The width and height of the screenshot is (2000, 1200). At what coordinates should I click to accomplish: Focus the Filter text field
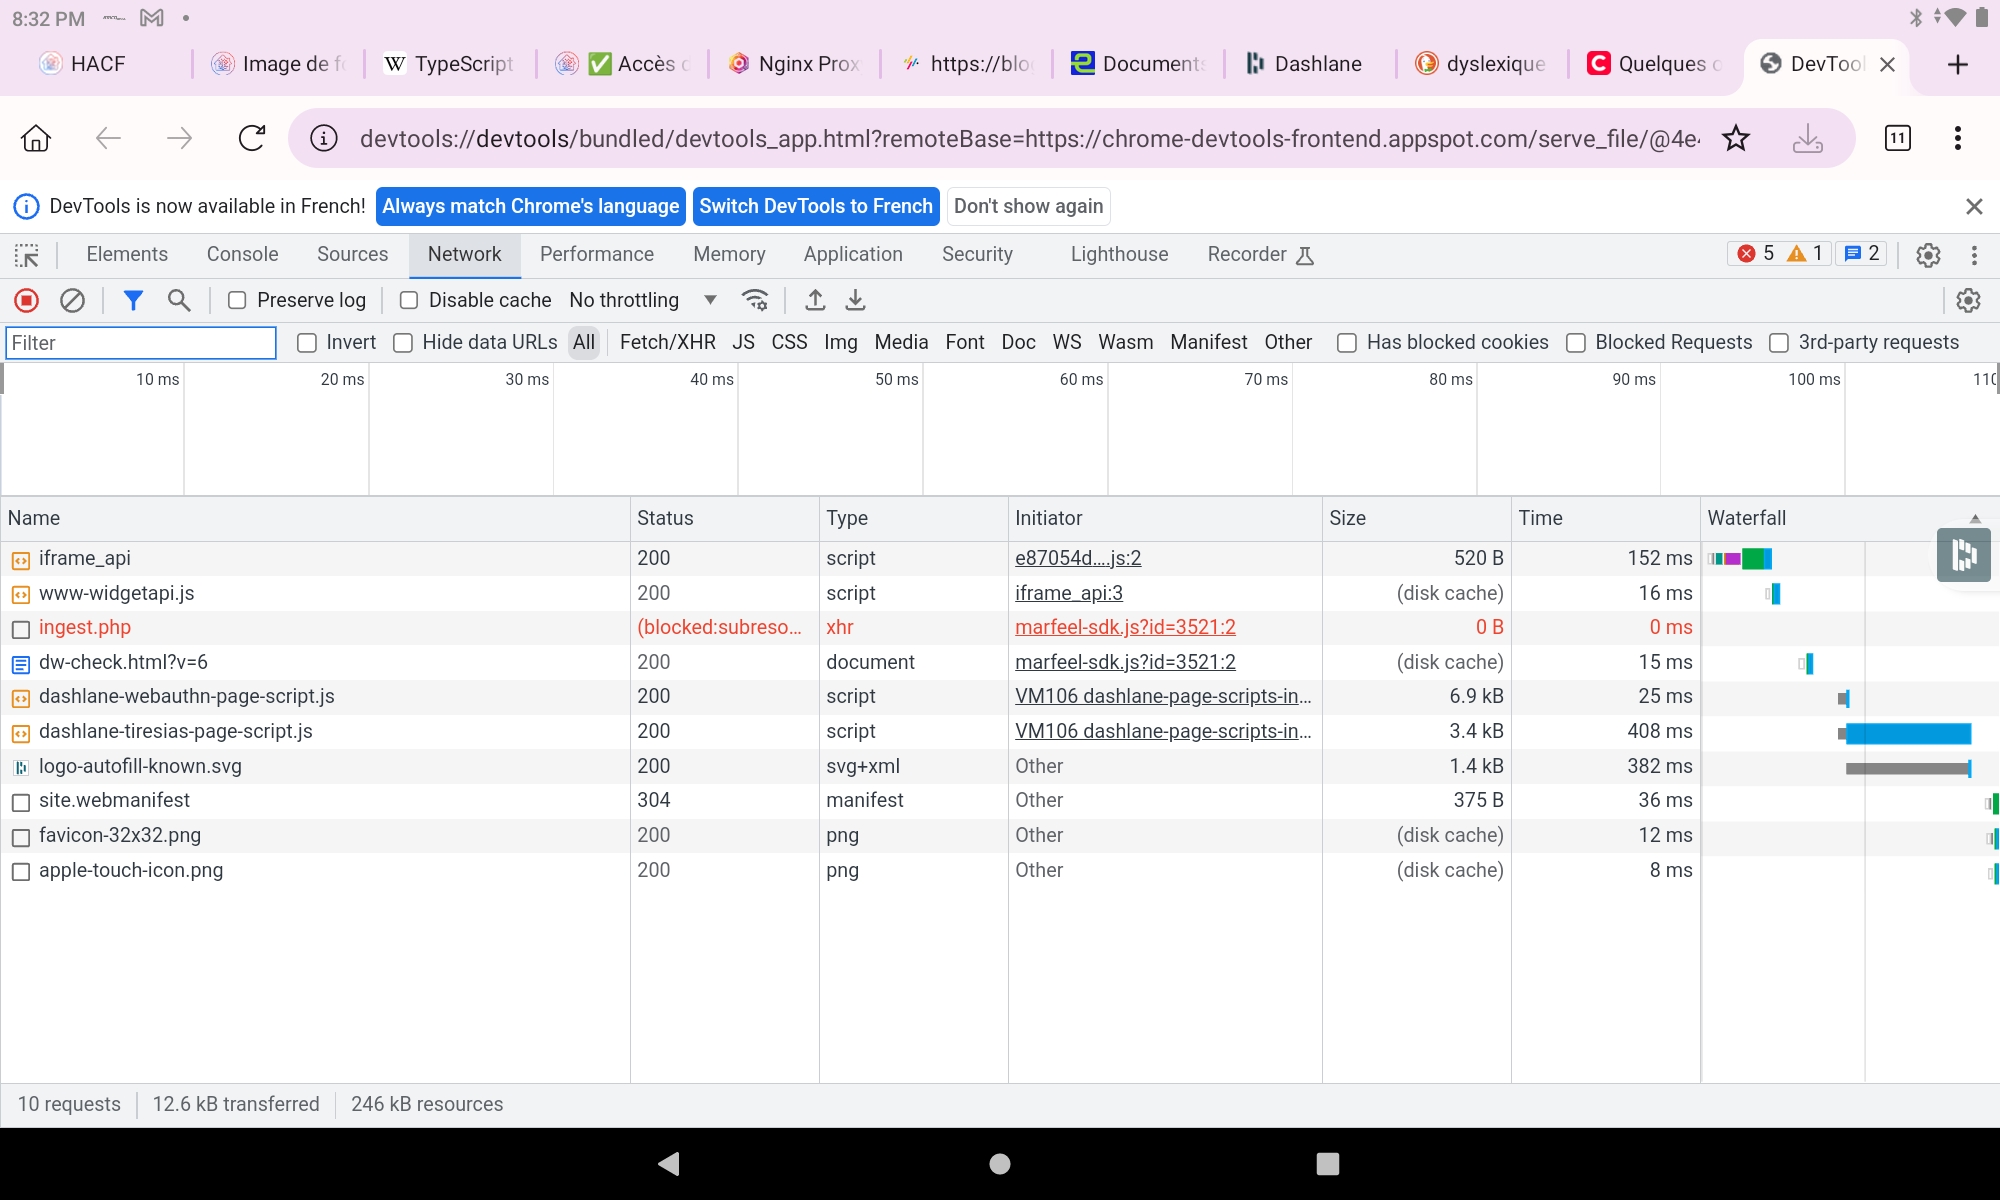(141, 343)
